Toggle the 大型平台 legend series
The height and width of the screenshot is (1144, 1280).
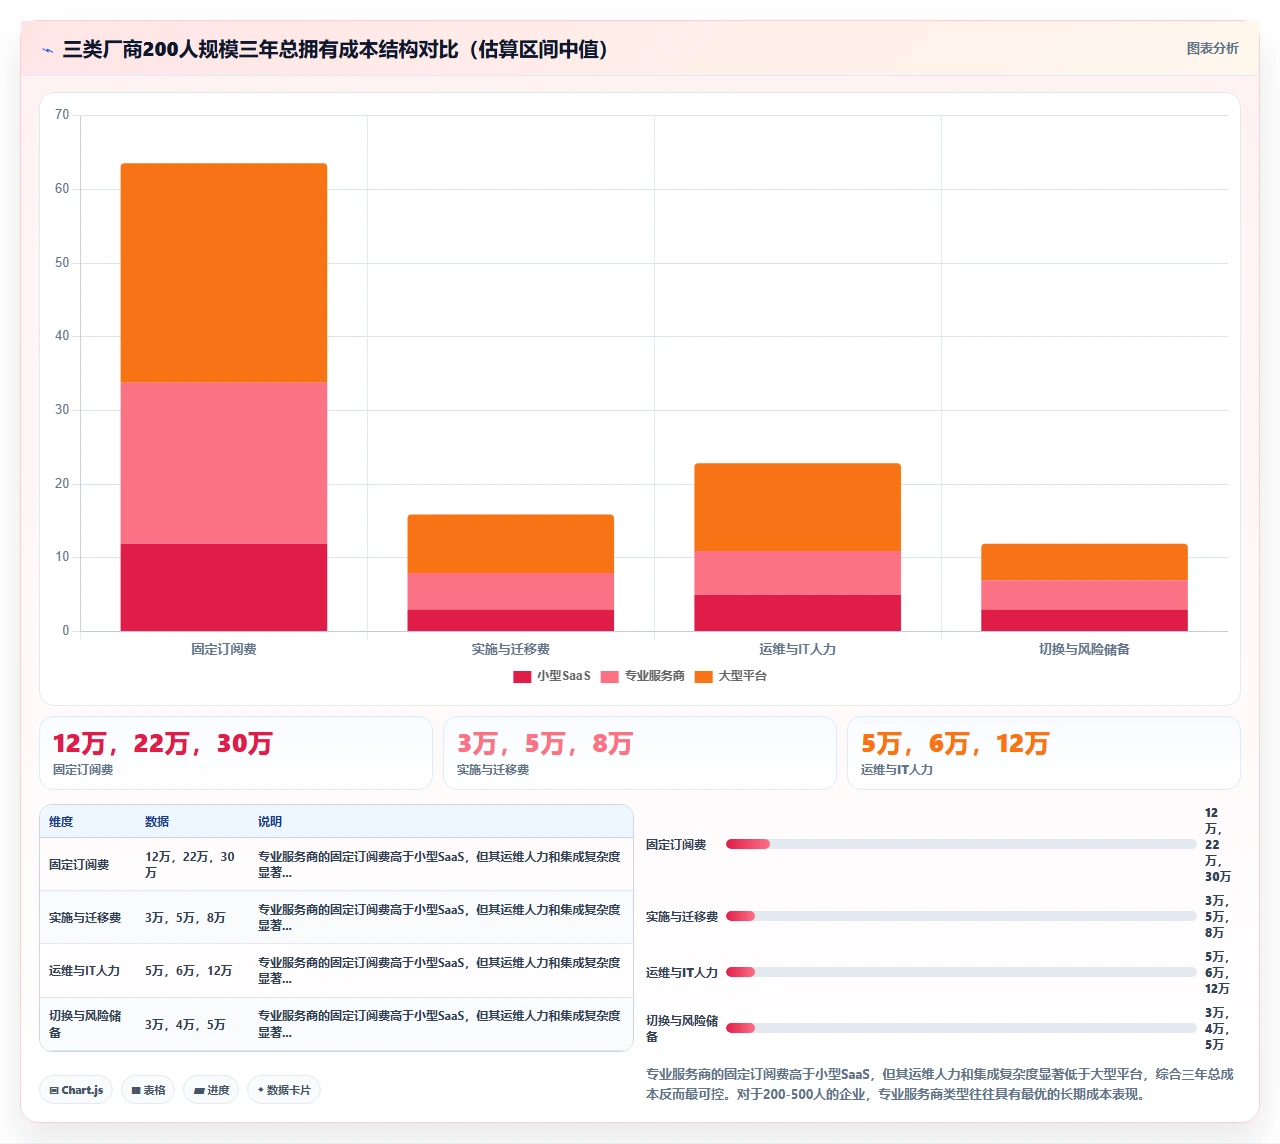coord(730,676)
